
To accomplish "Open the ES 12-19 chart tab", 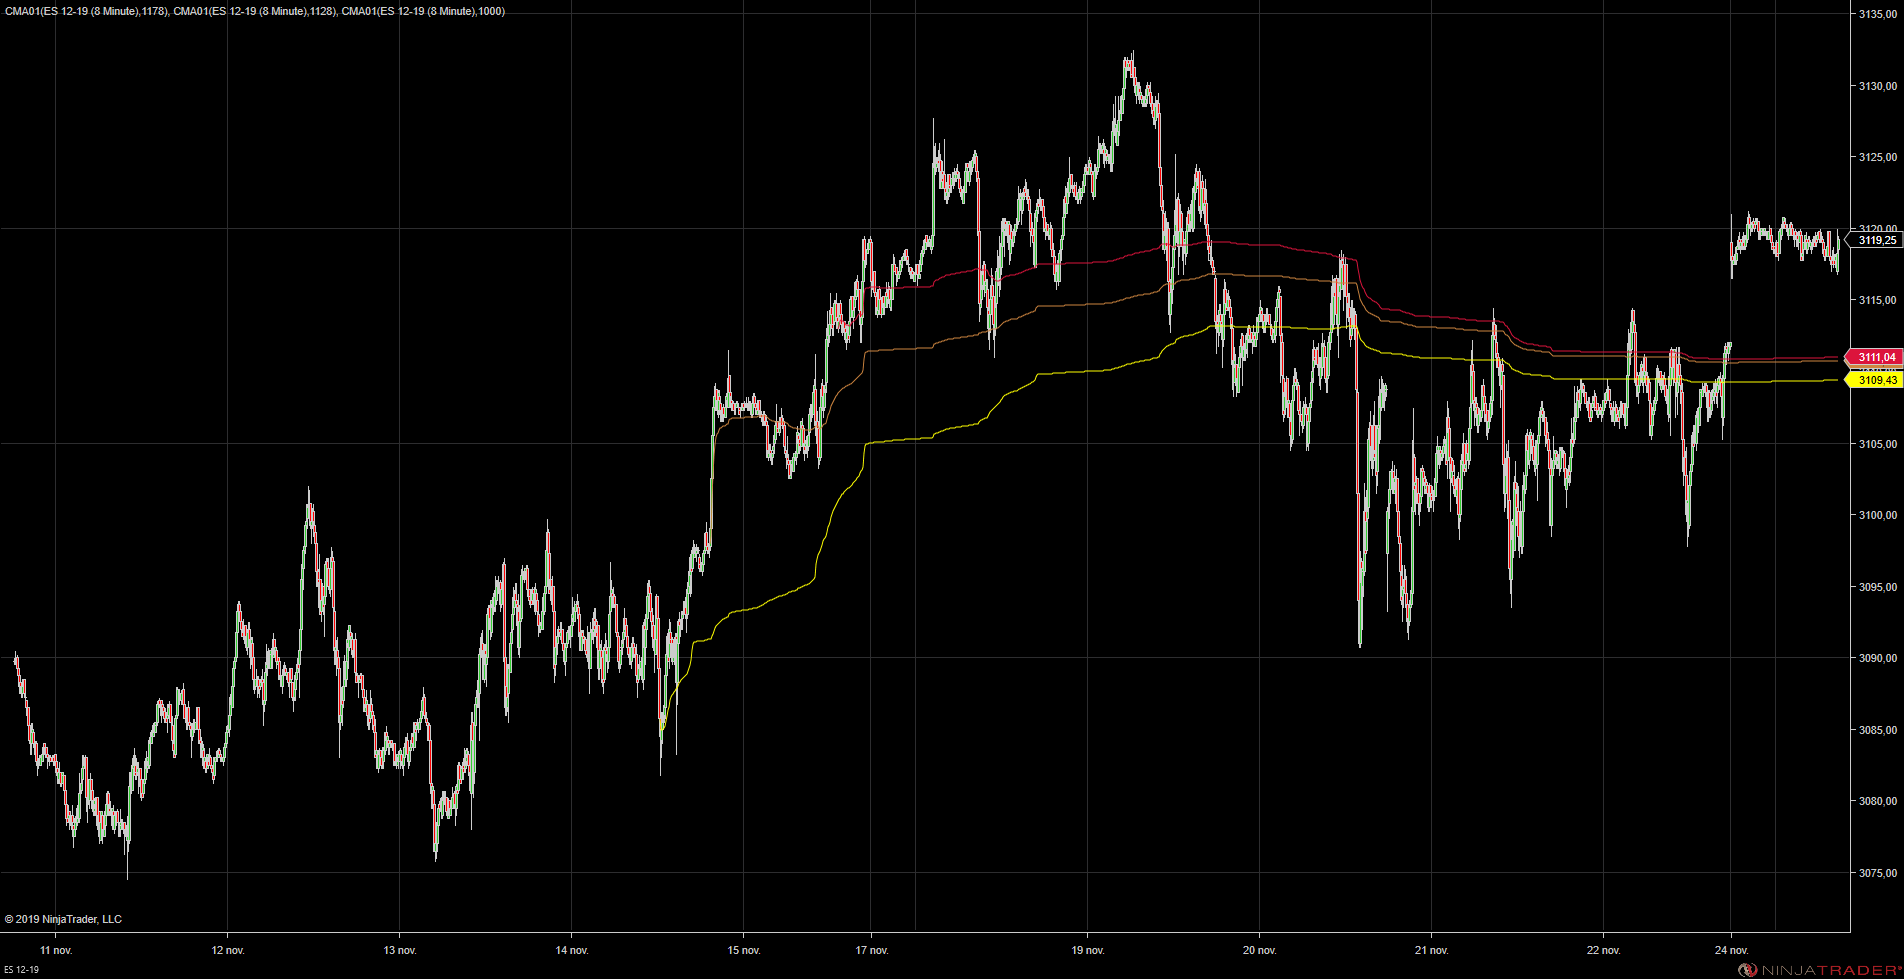I will click(21, 970).
